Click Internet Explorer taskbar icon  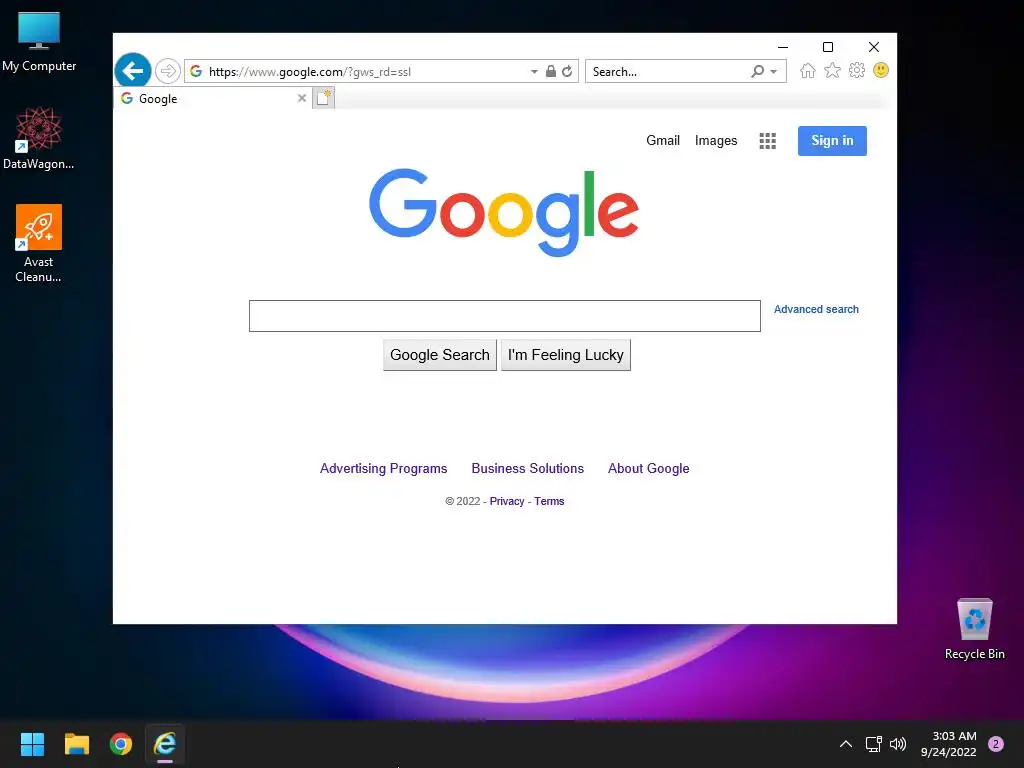(165, 744)
